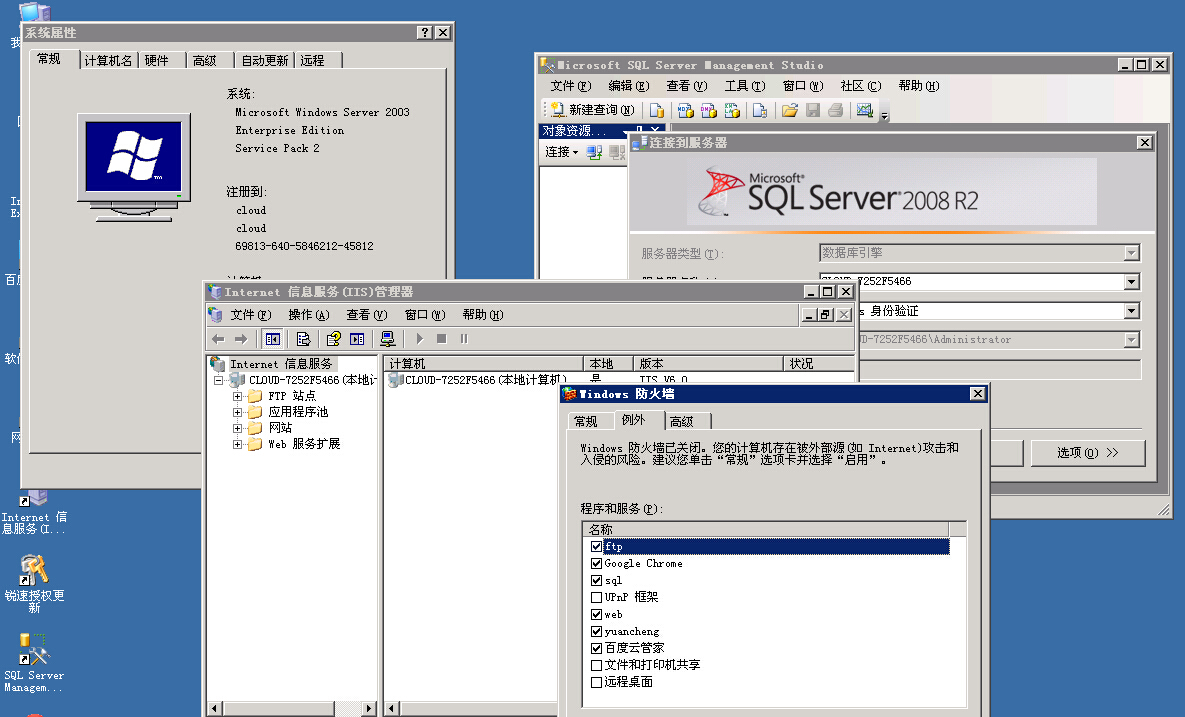Open Internet 信息服务 desktop shortcut
This screenshot has height=717, width=1185.
34,511
